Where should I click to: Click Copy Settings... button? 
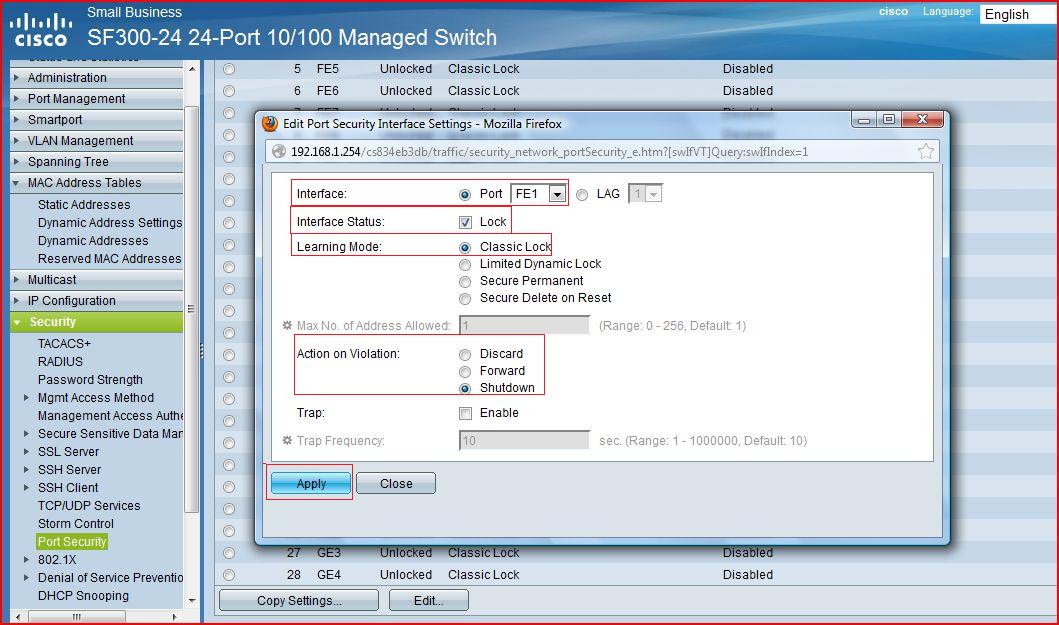(299, 601)
